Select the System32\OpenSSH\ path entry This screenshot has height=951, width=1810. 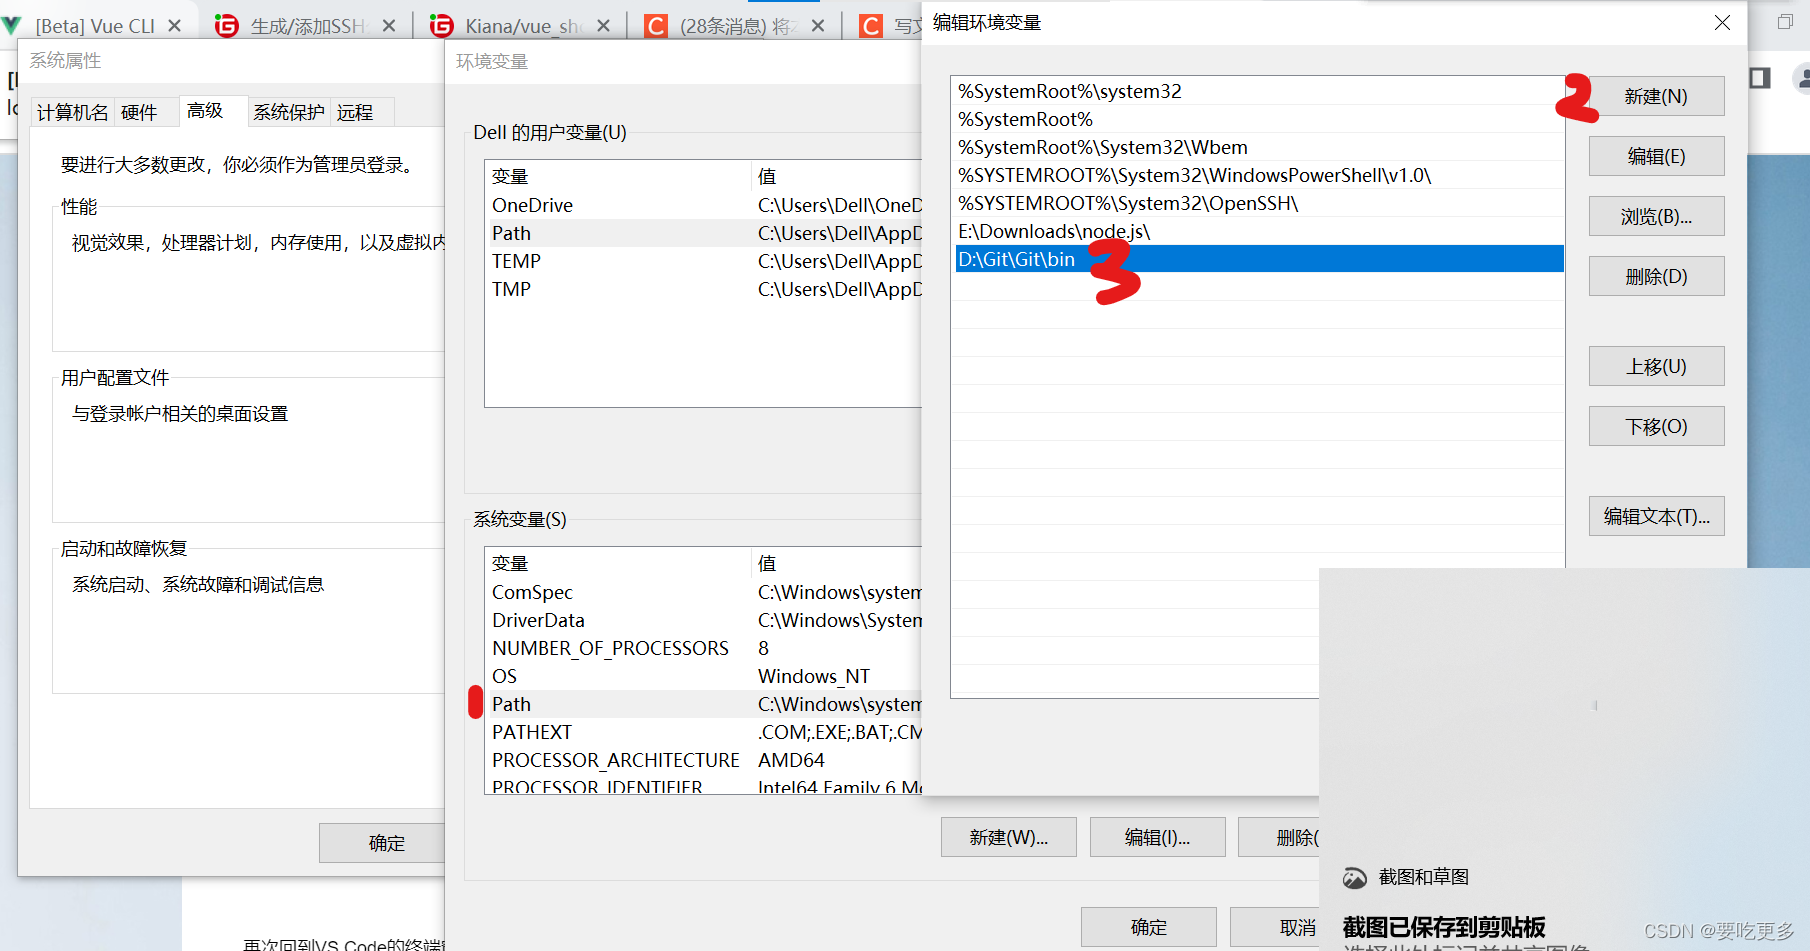(1258, 203)
